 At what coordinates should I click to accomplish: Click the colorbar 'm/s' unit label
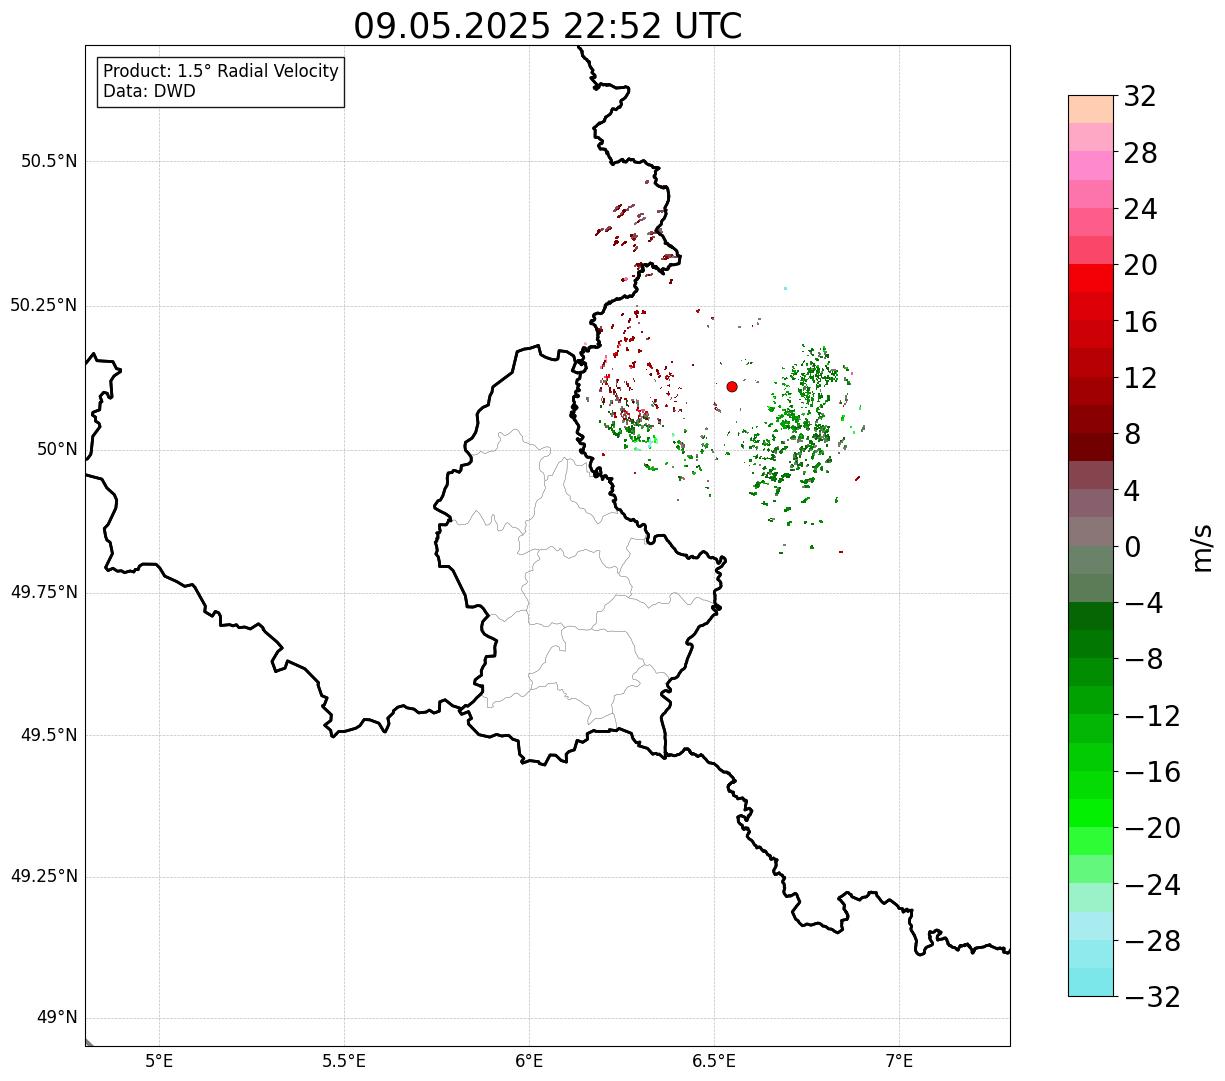(1202, 546)
